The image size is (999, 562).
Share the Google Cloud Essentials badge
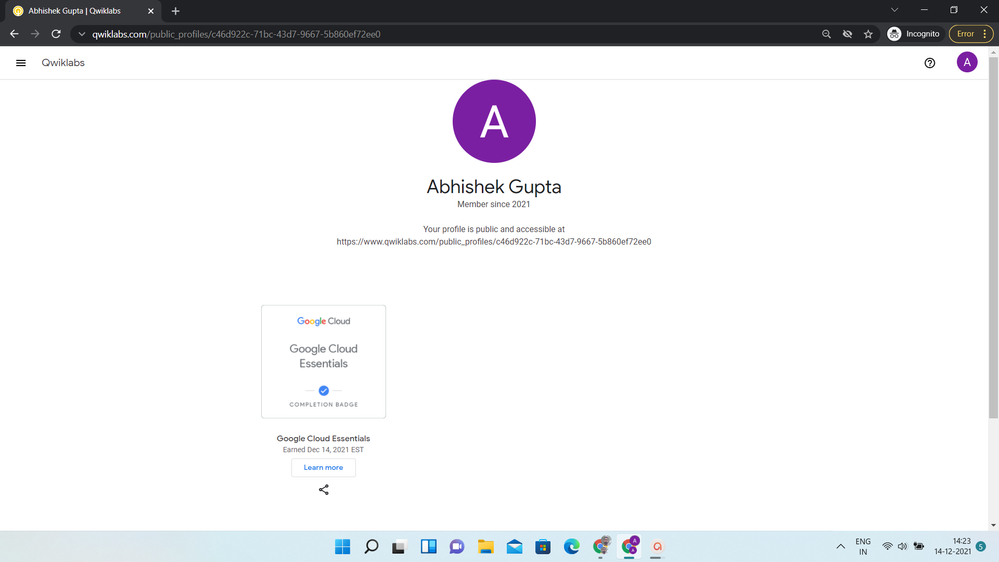(x=324, y=489)
